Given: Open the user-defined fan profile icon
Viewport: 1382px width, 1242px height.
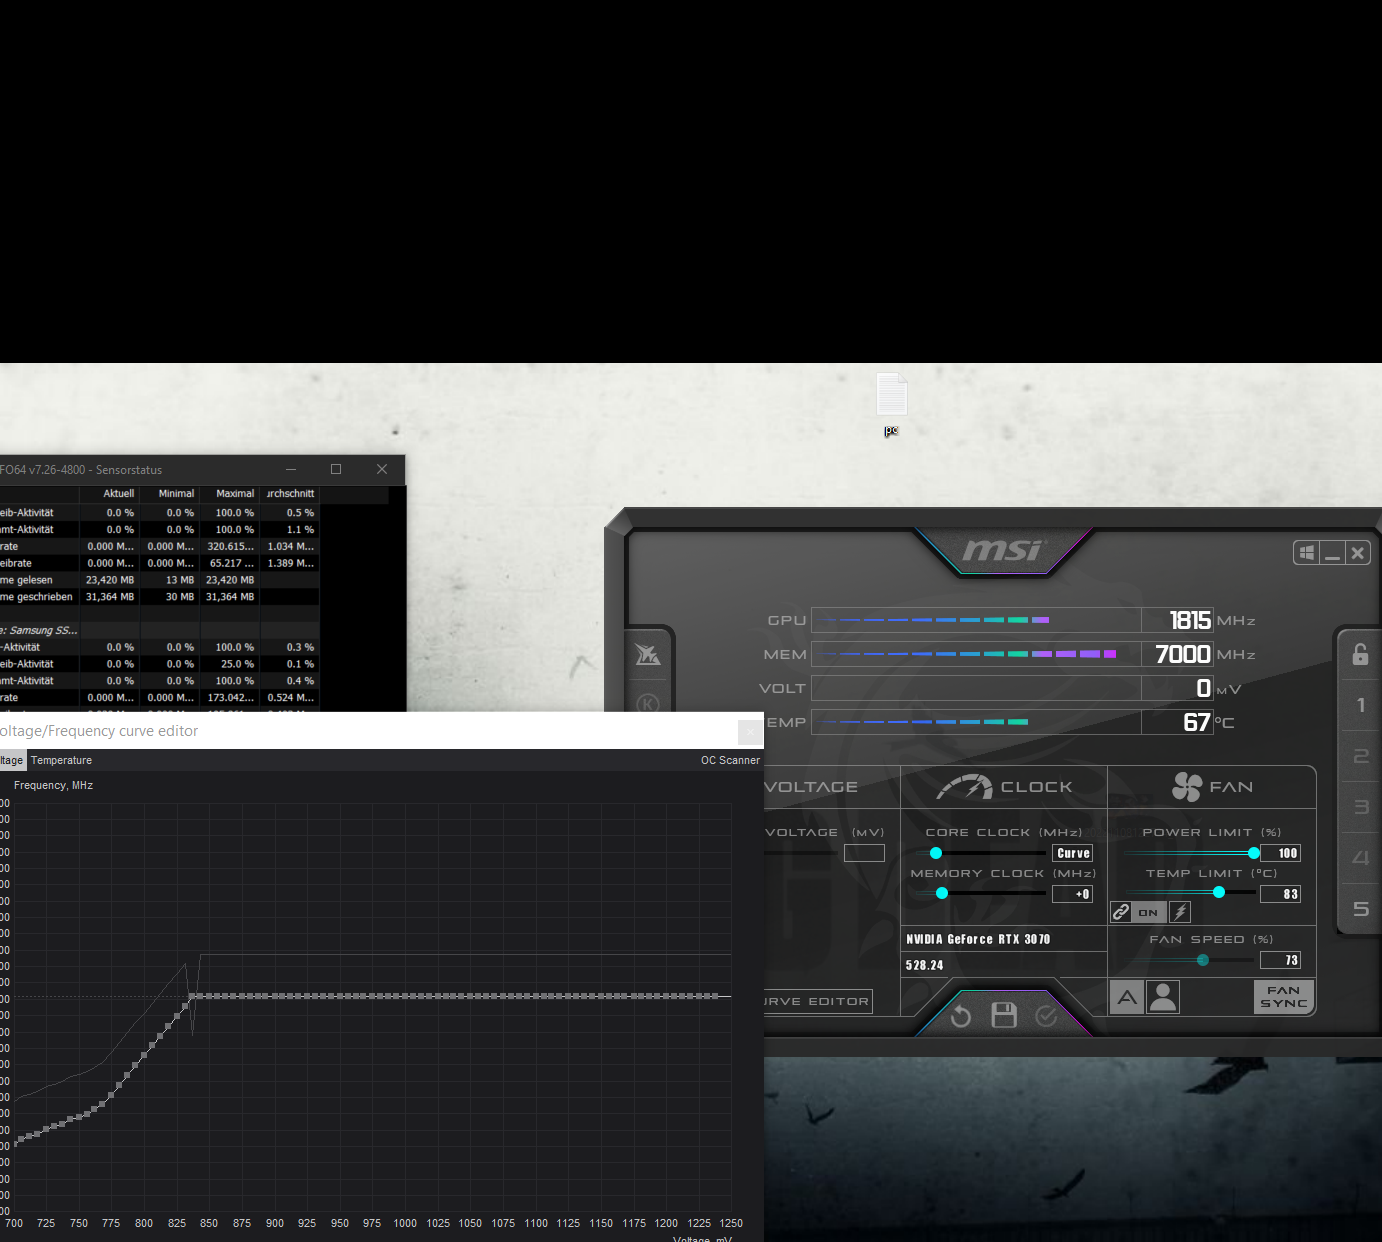Looking at the screenshot, I should [x=1163, y=997].
